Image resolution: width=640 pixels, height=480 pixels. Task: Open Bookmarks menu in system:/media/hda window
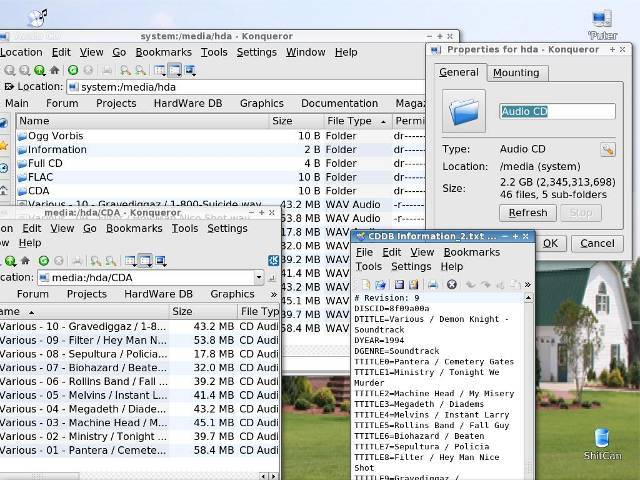click(x=163, y=52)
